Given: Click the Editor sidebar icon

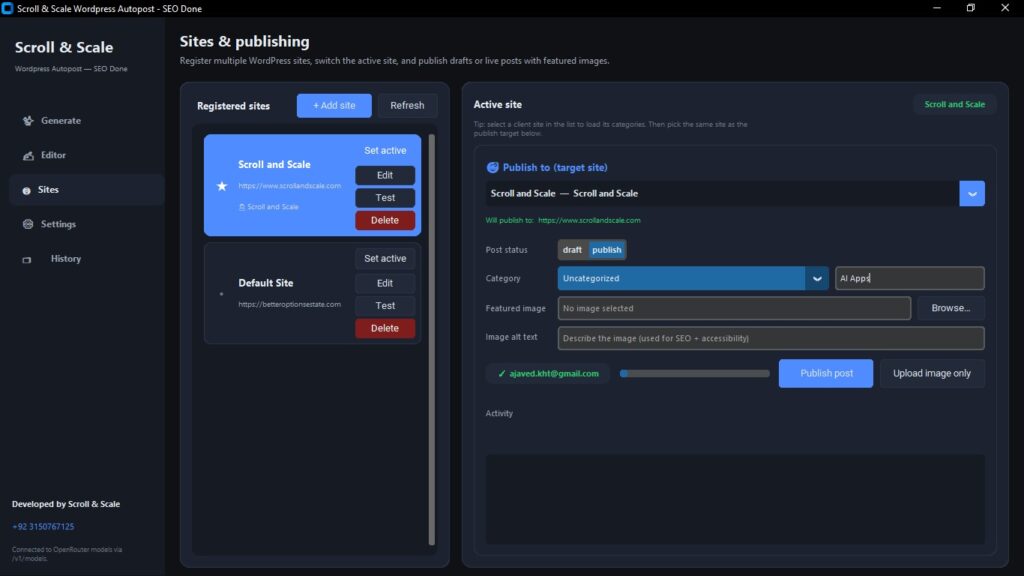Looking at the screenshot, I should tap(28, 155).
